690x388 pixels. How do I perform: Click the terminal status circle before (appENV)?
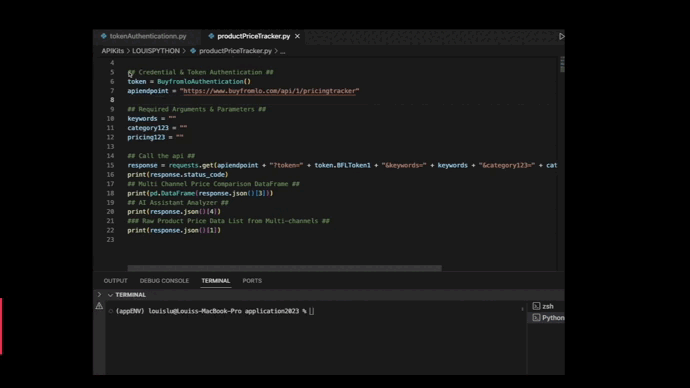[110, 311]
